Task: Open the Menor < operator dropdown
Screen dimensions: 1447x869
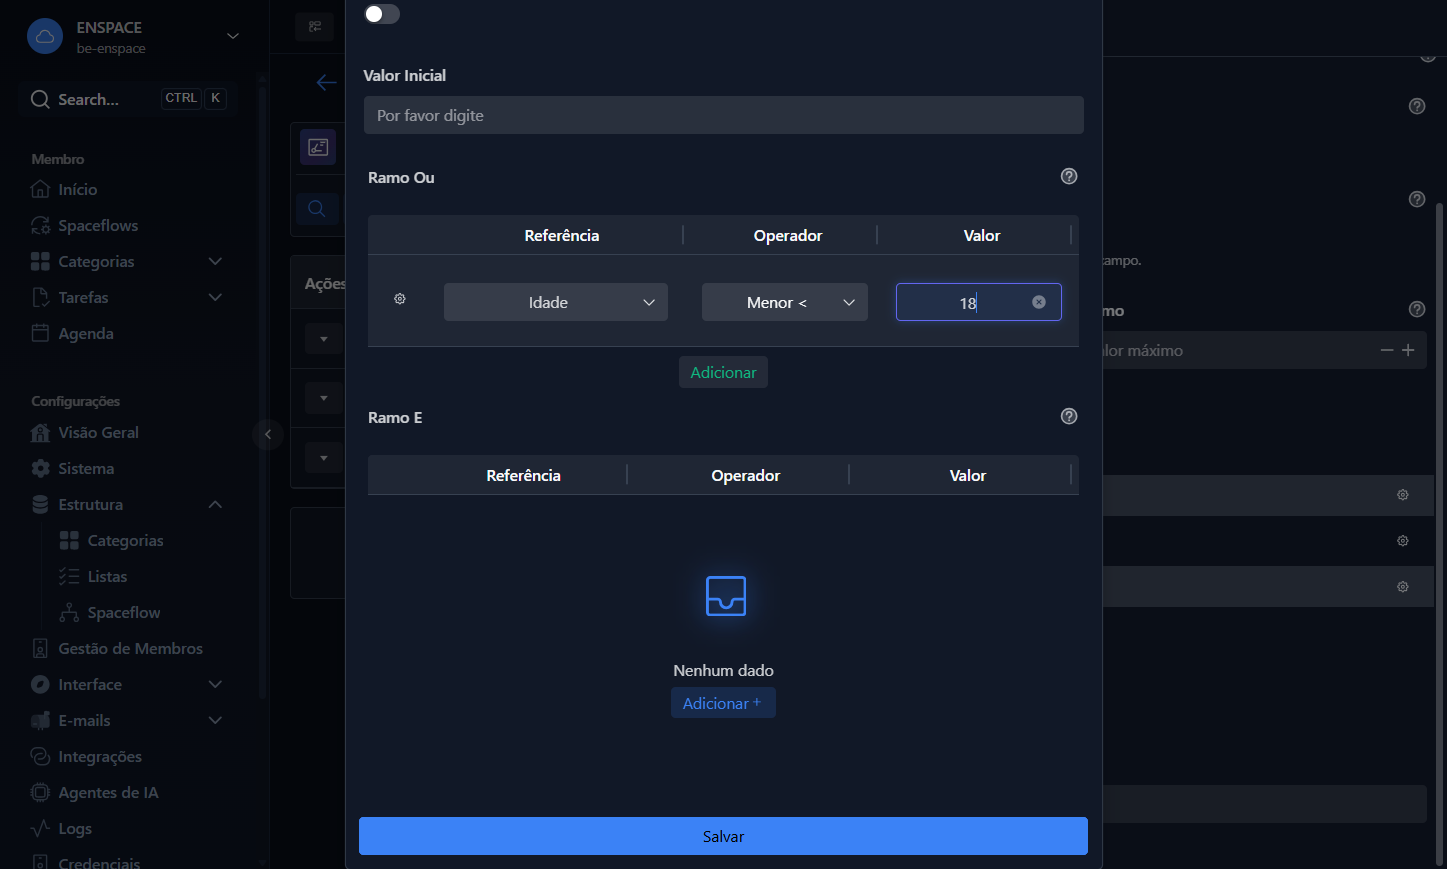Action: 785,302
